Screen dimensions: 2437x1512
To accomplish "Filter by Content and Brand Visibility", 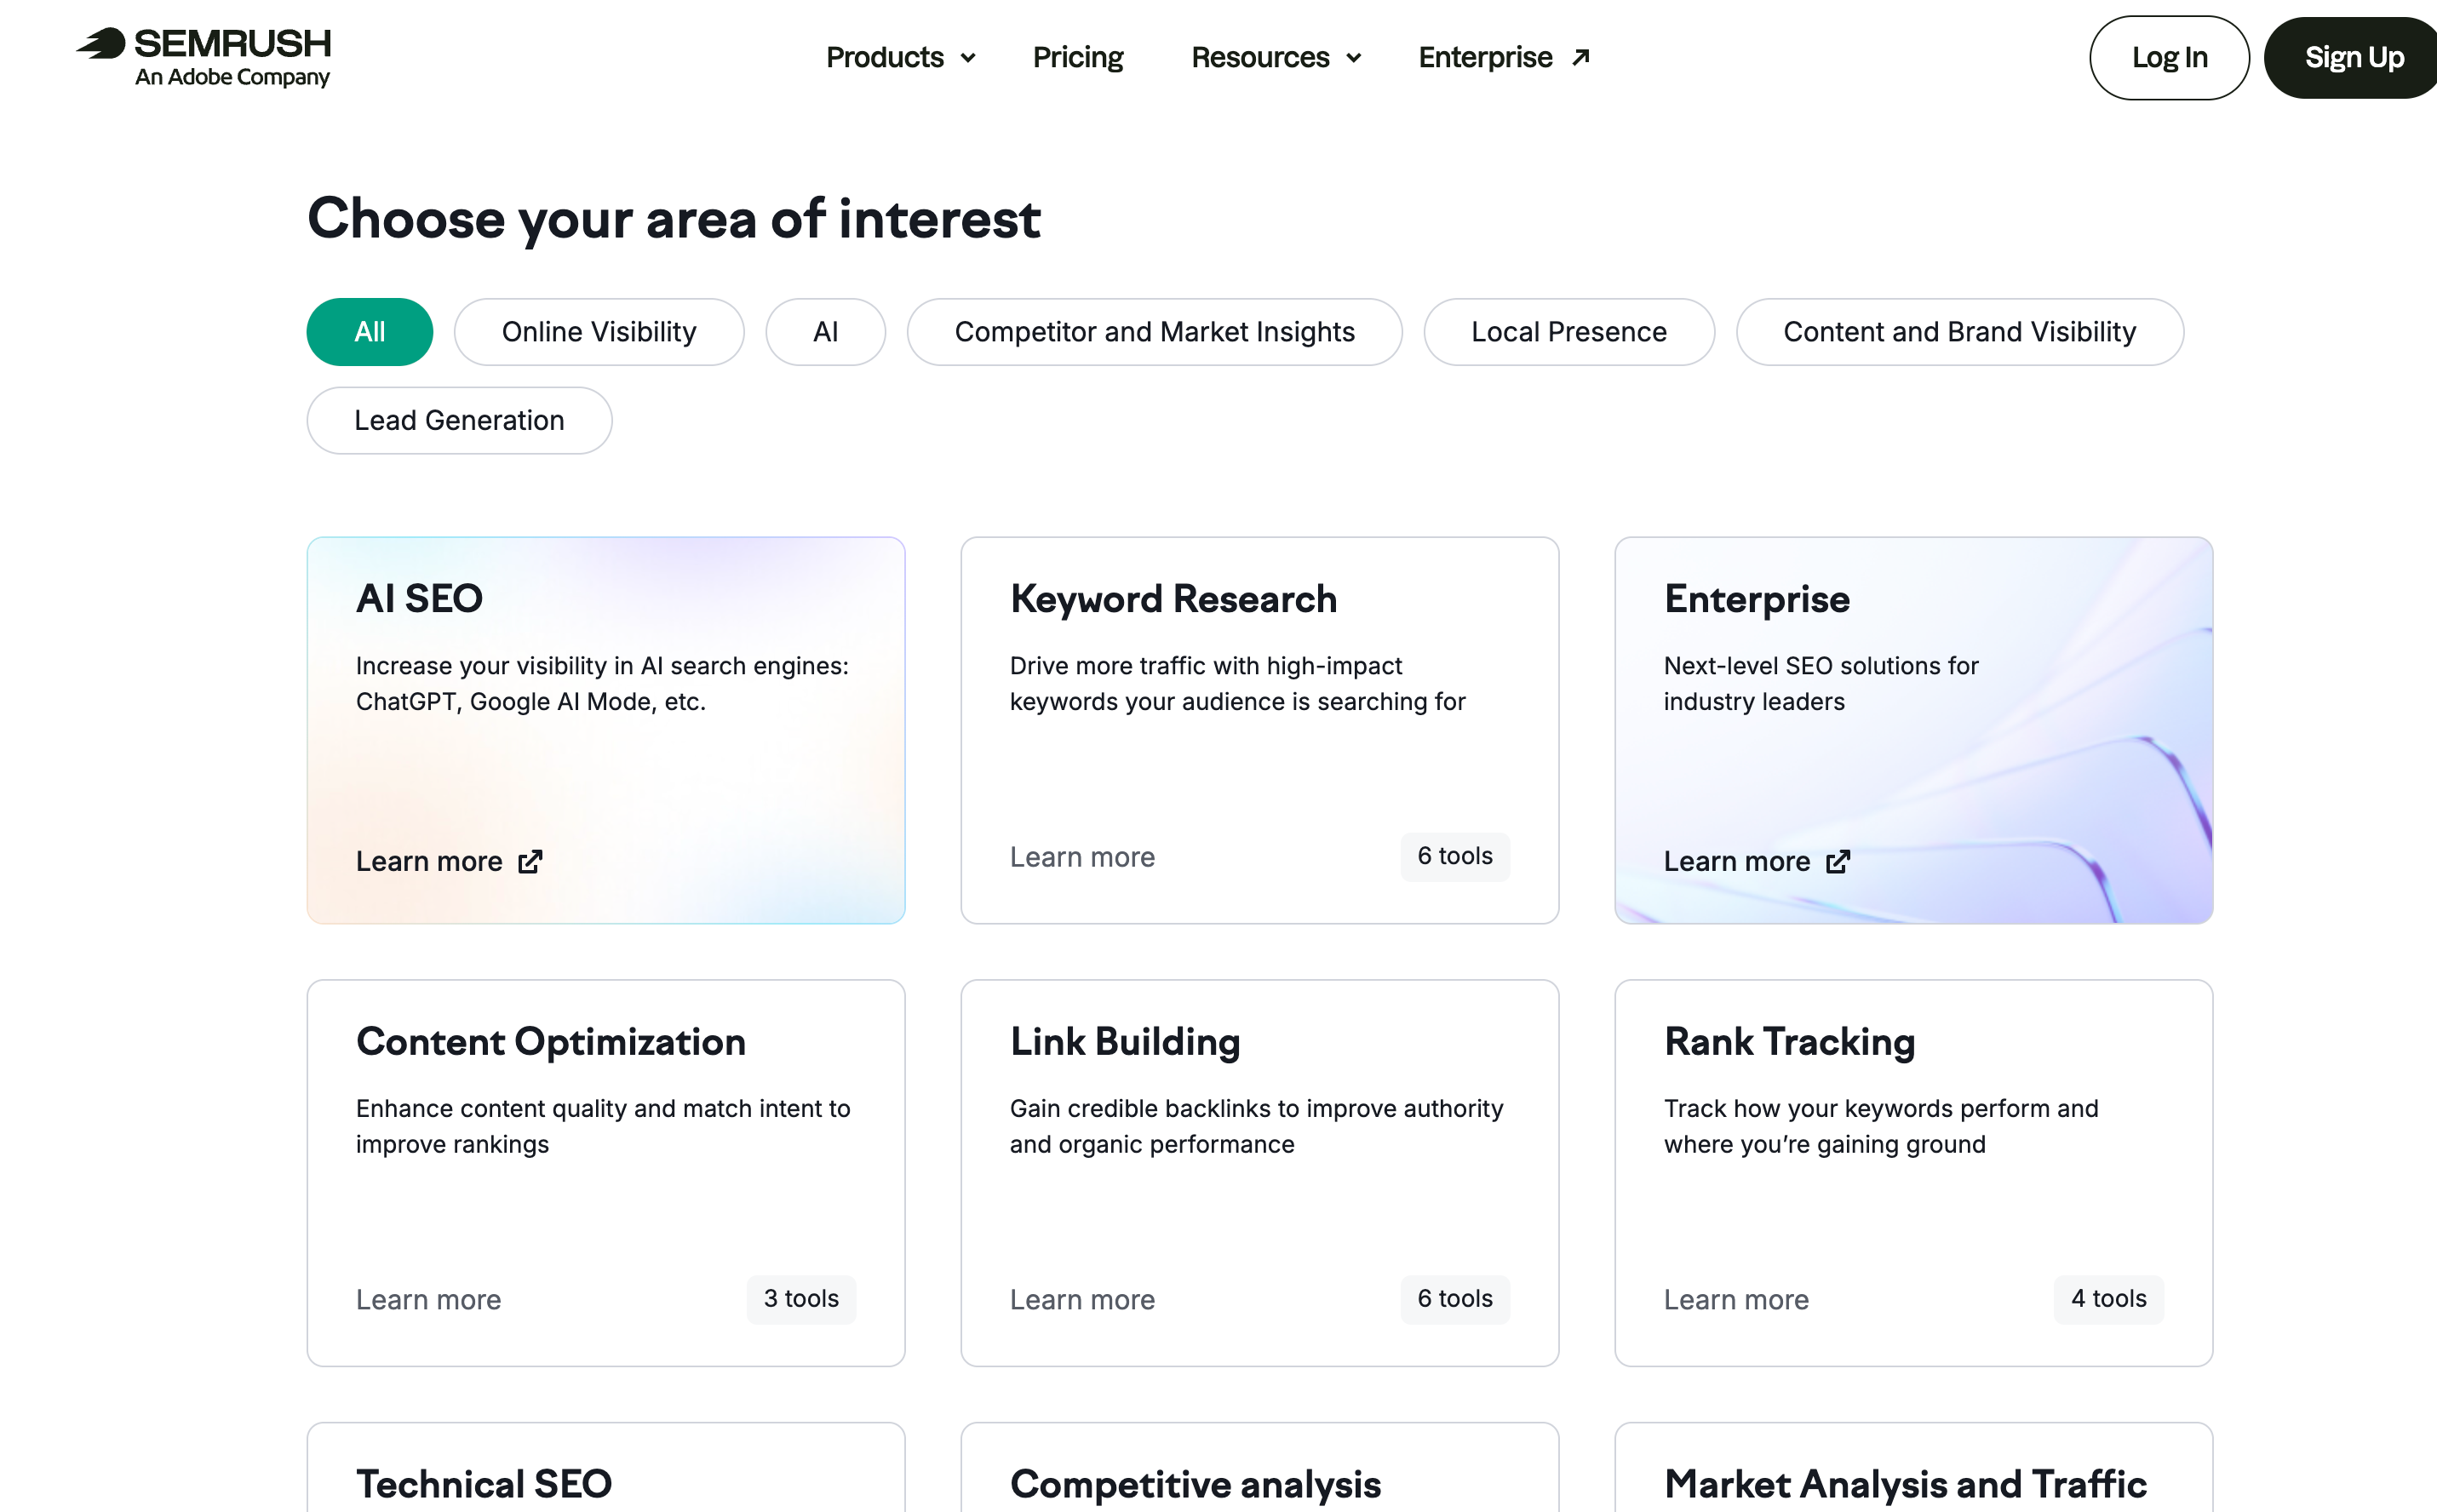I will tap(1960, 332).
